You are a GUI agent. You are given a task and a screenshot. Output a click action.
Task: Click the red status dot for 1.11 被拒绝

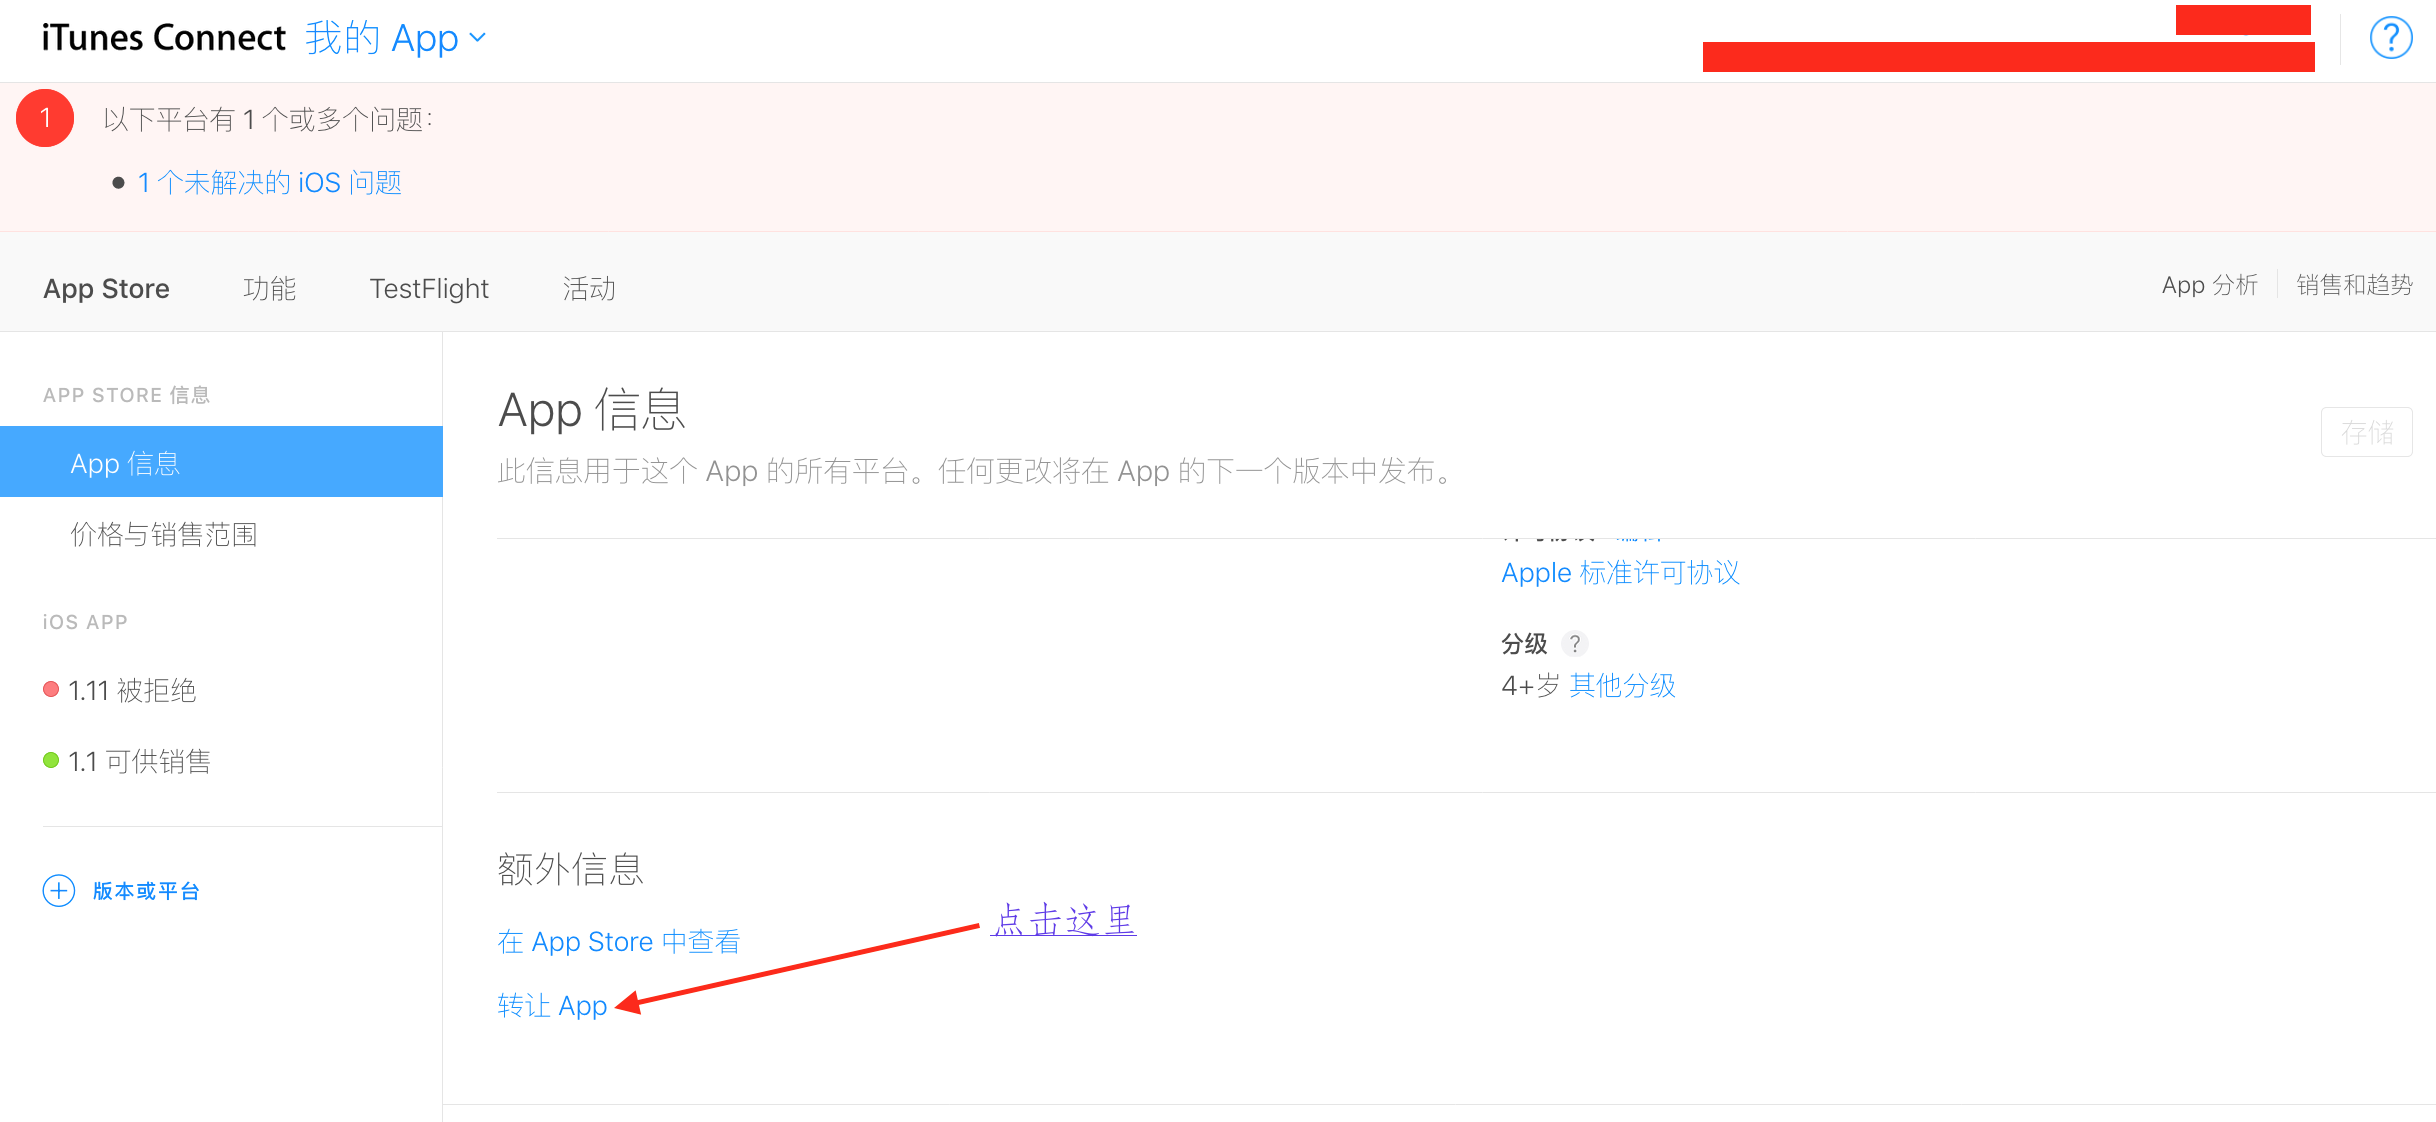point(51,689)
